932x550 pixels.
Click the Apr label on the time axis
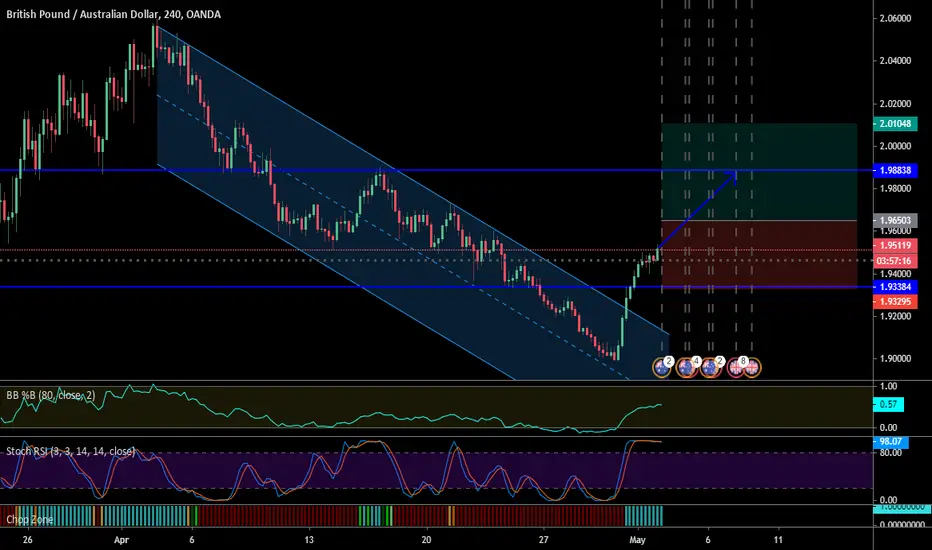pyautogui.click(x=121, y=540)
